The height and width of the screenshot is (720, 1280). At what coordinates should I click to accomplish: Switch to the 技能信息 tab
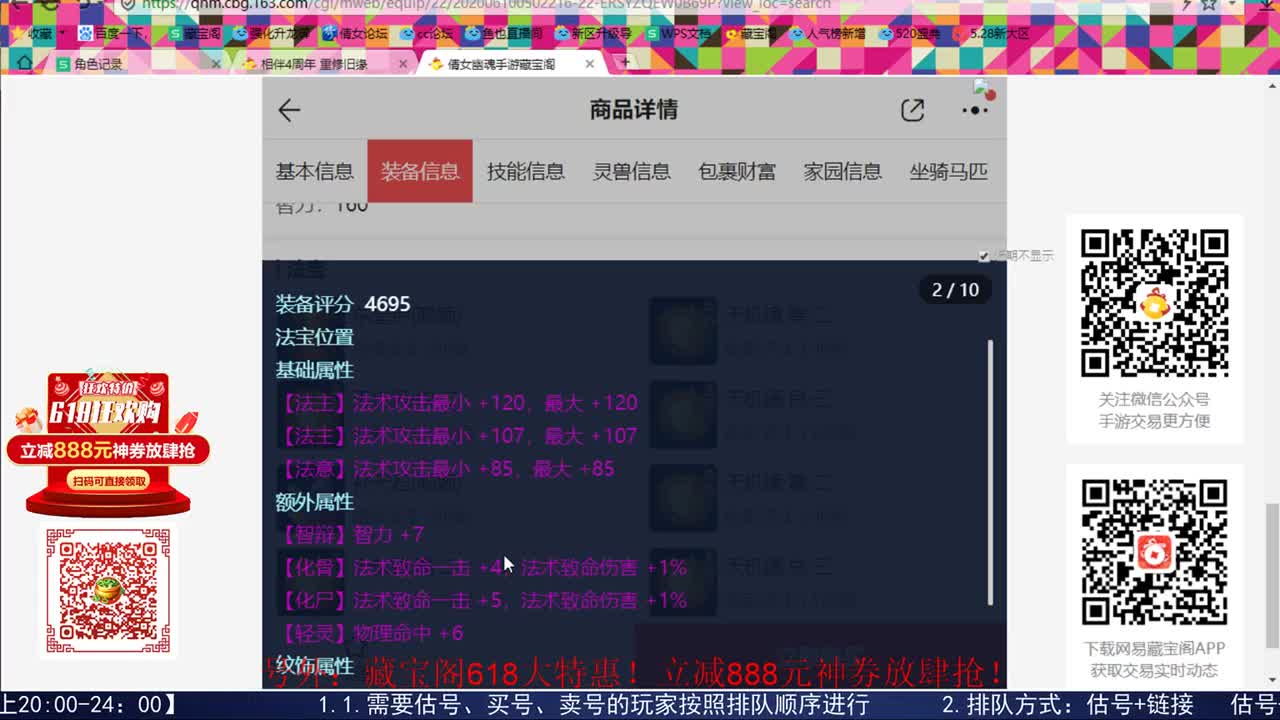[525, 171]
